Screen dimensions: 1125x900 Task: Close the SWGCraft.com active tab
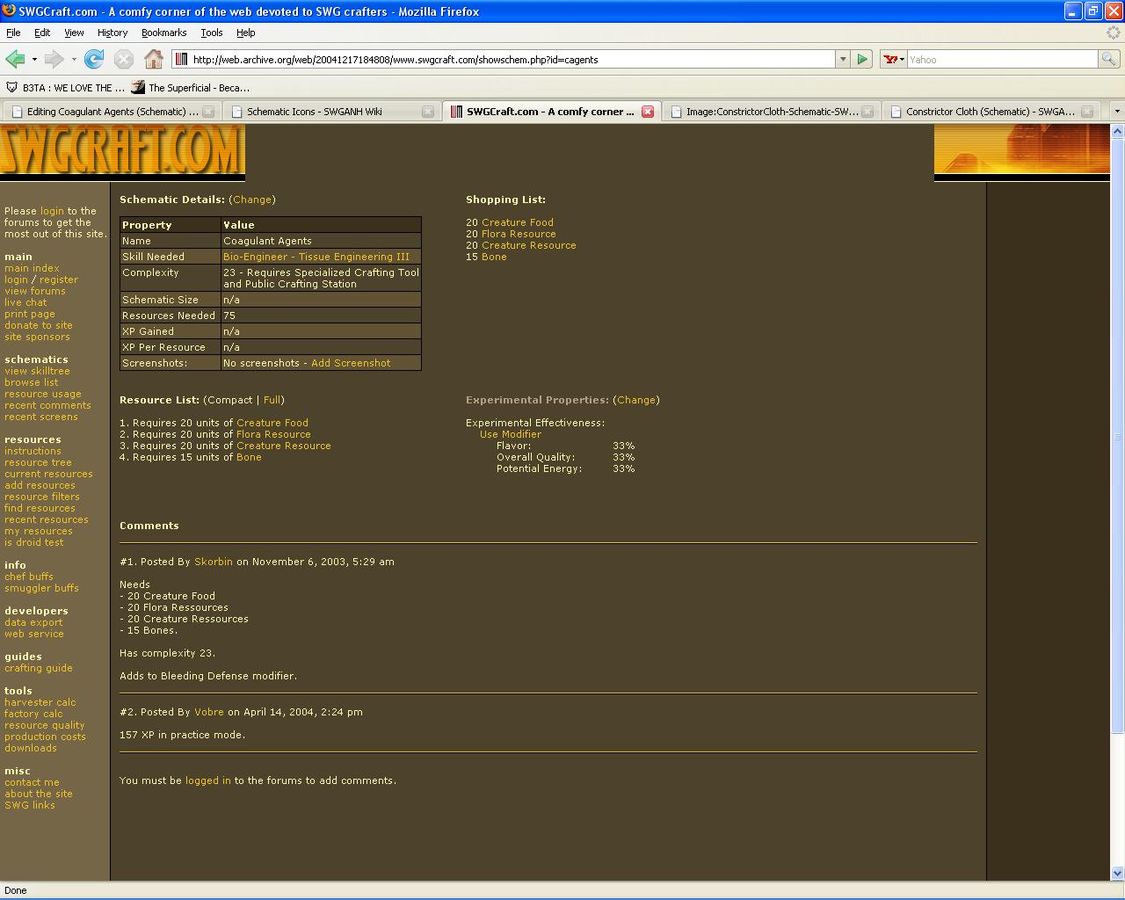tap(647, 112)
